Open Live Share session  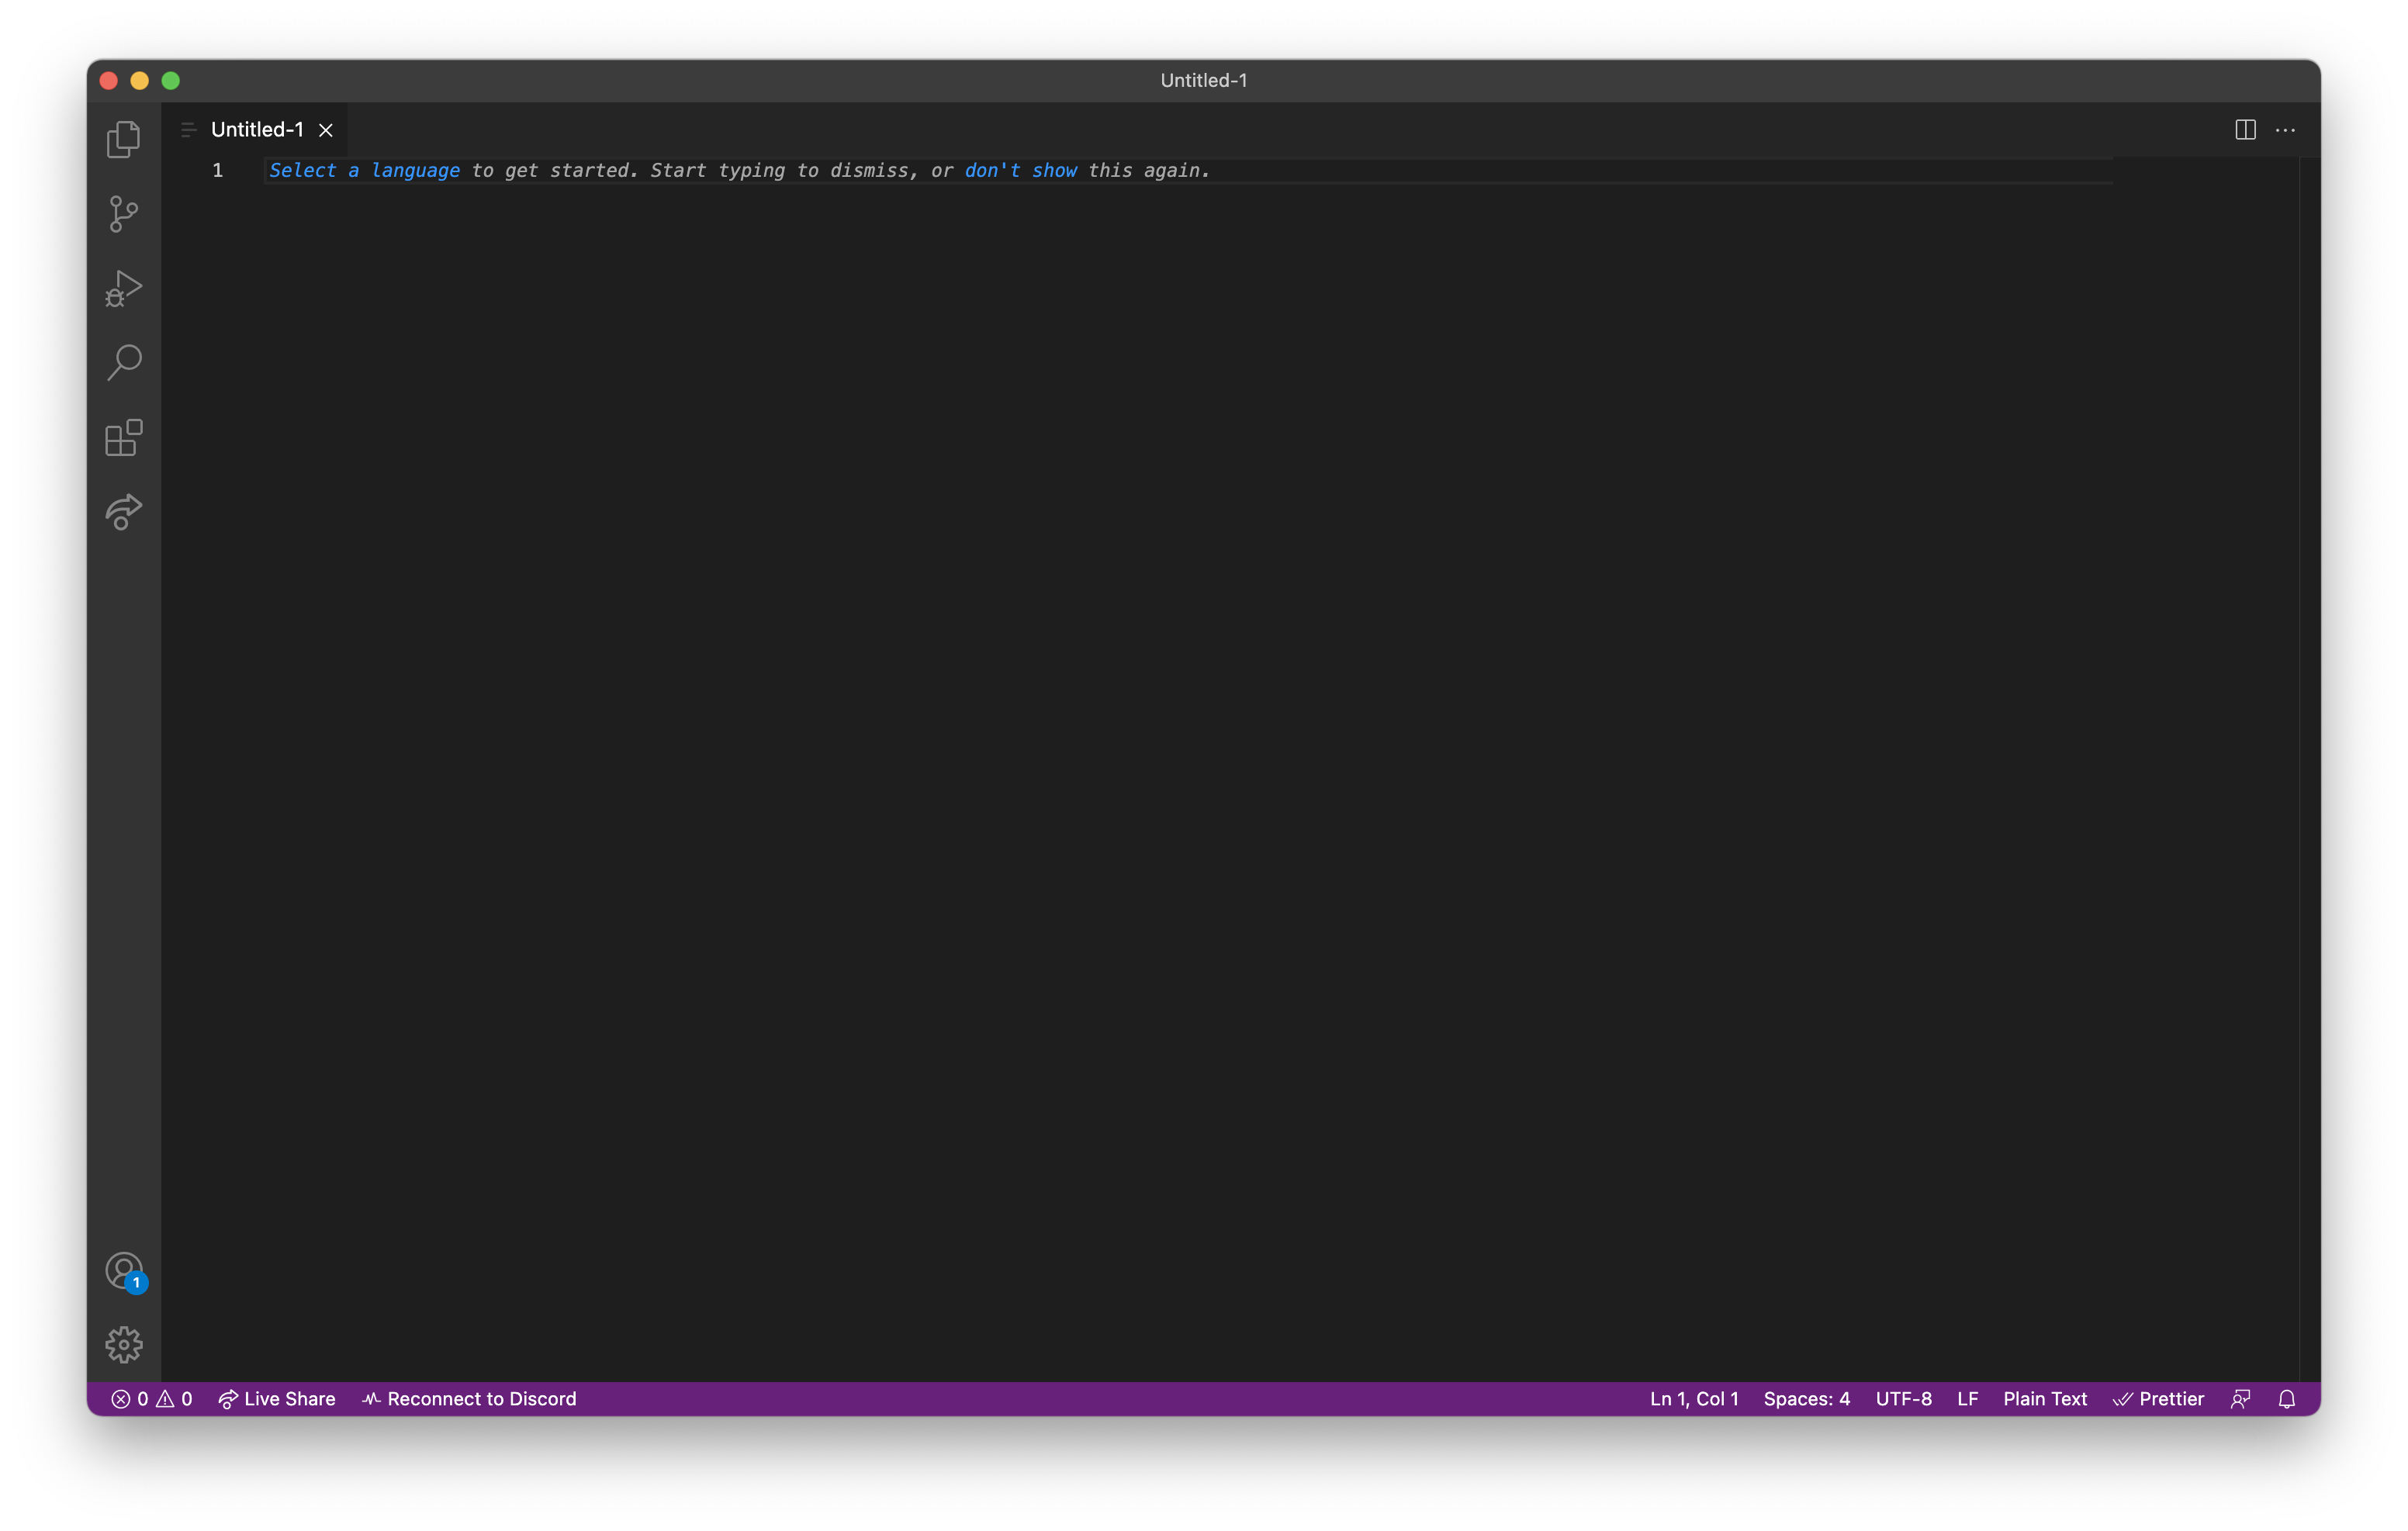click(x=275, y=1398)
